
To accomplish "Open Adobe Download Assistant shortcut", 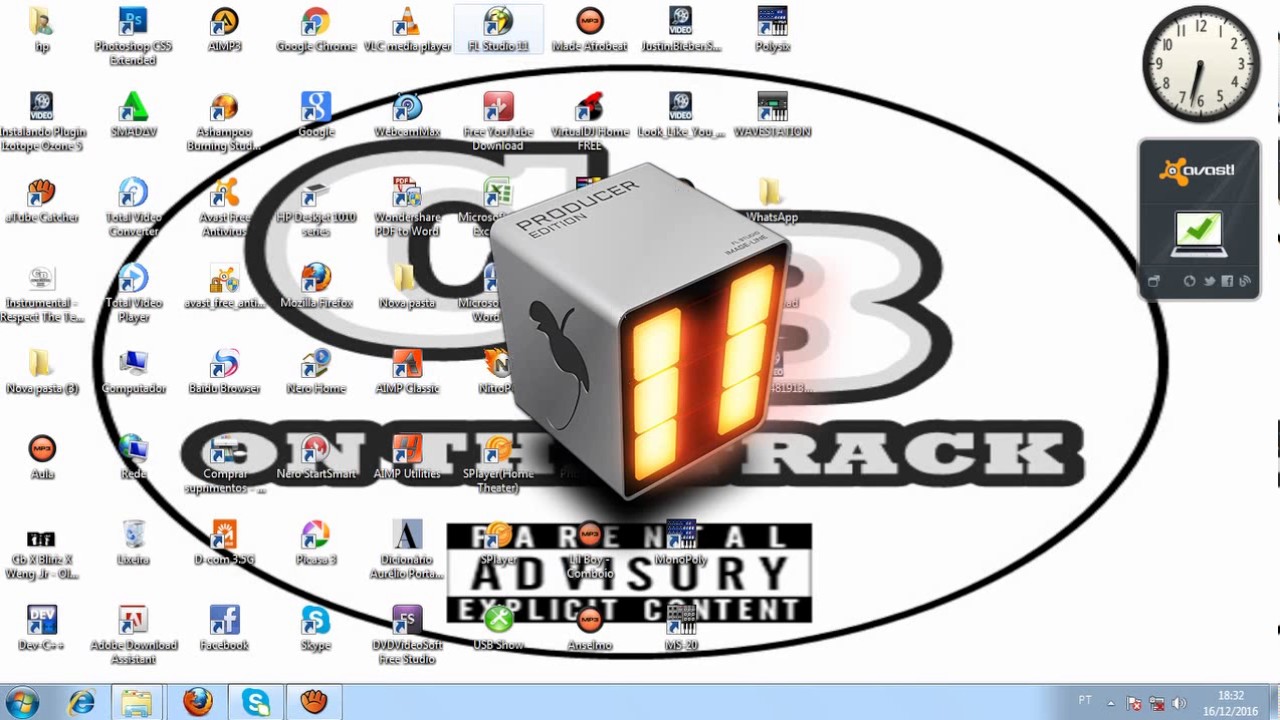I will 133,633.
